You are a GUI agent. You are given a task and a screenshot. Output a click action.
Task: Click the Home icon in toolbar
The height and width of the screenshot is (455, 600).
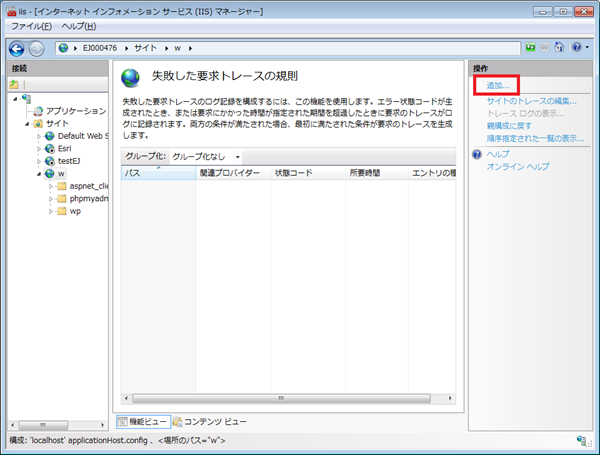point(559,48)
